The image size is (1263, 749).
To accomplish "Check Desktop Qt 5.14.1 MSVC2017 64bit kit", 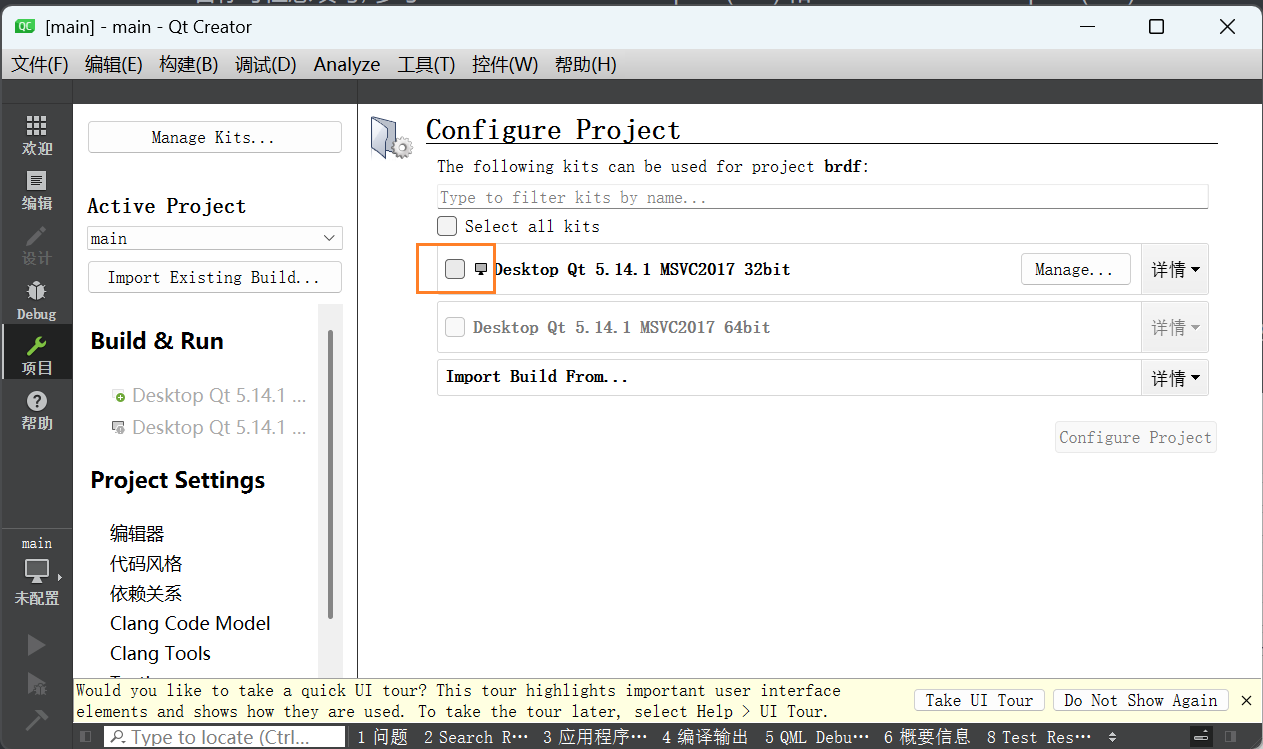I will 455,327.
